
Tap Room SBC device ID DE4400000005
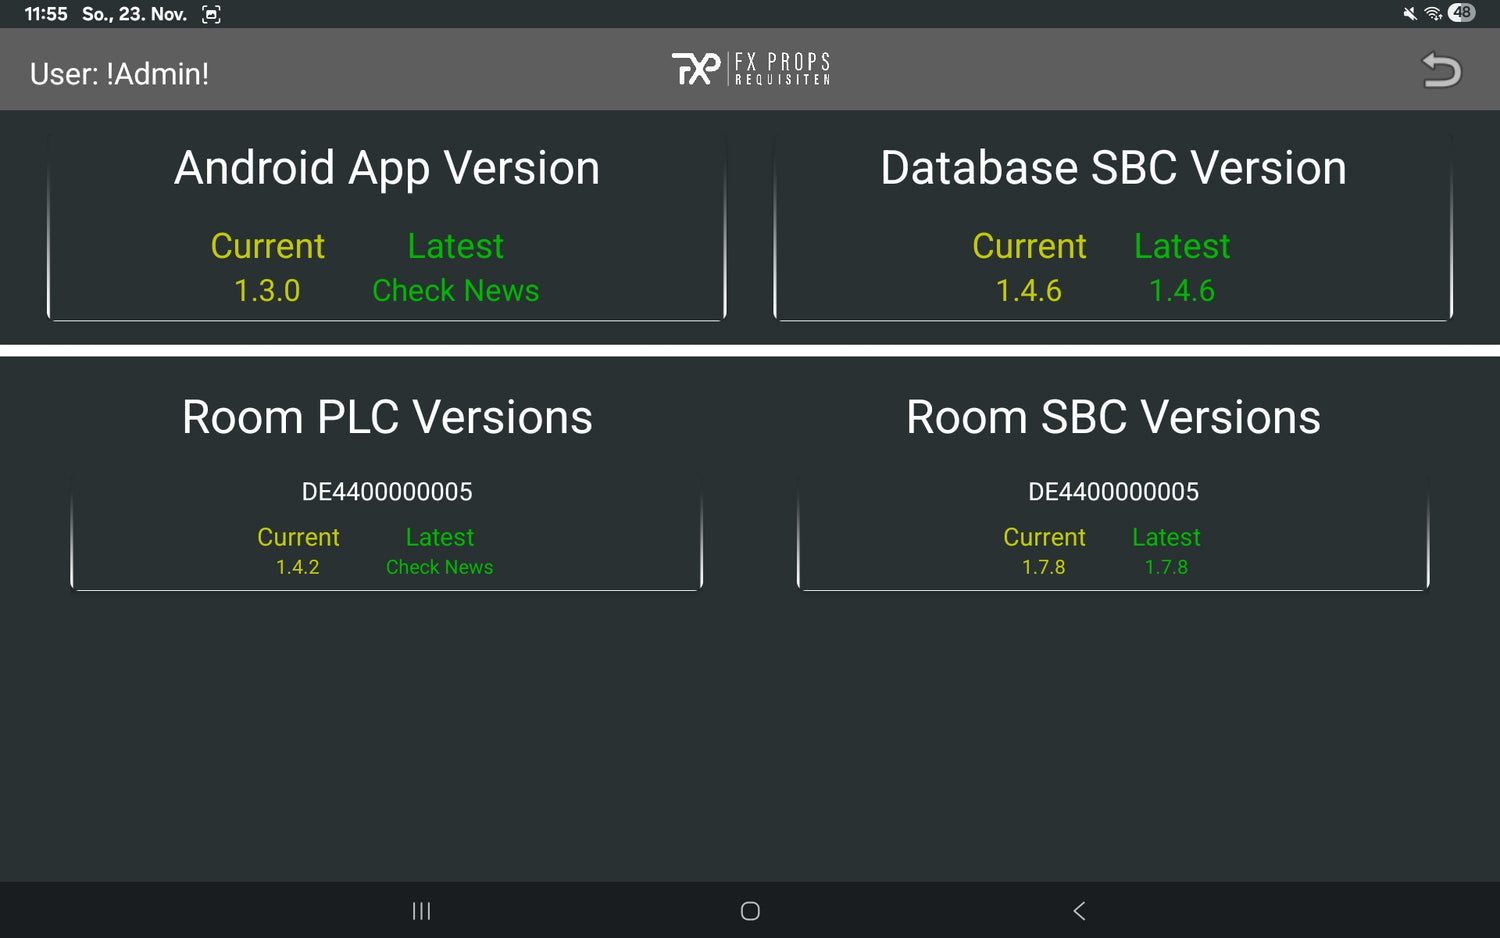tap(1113, 492)
